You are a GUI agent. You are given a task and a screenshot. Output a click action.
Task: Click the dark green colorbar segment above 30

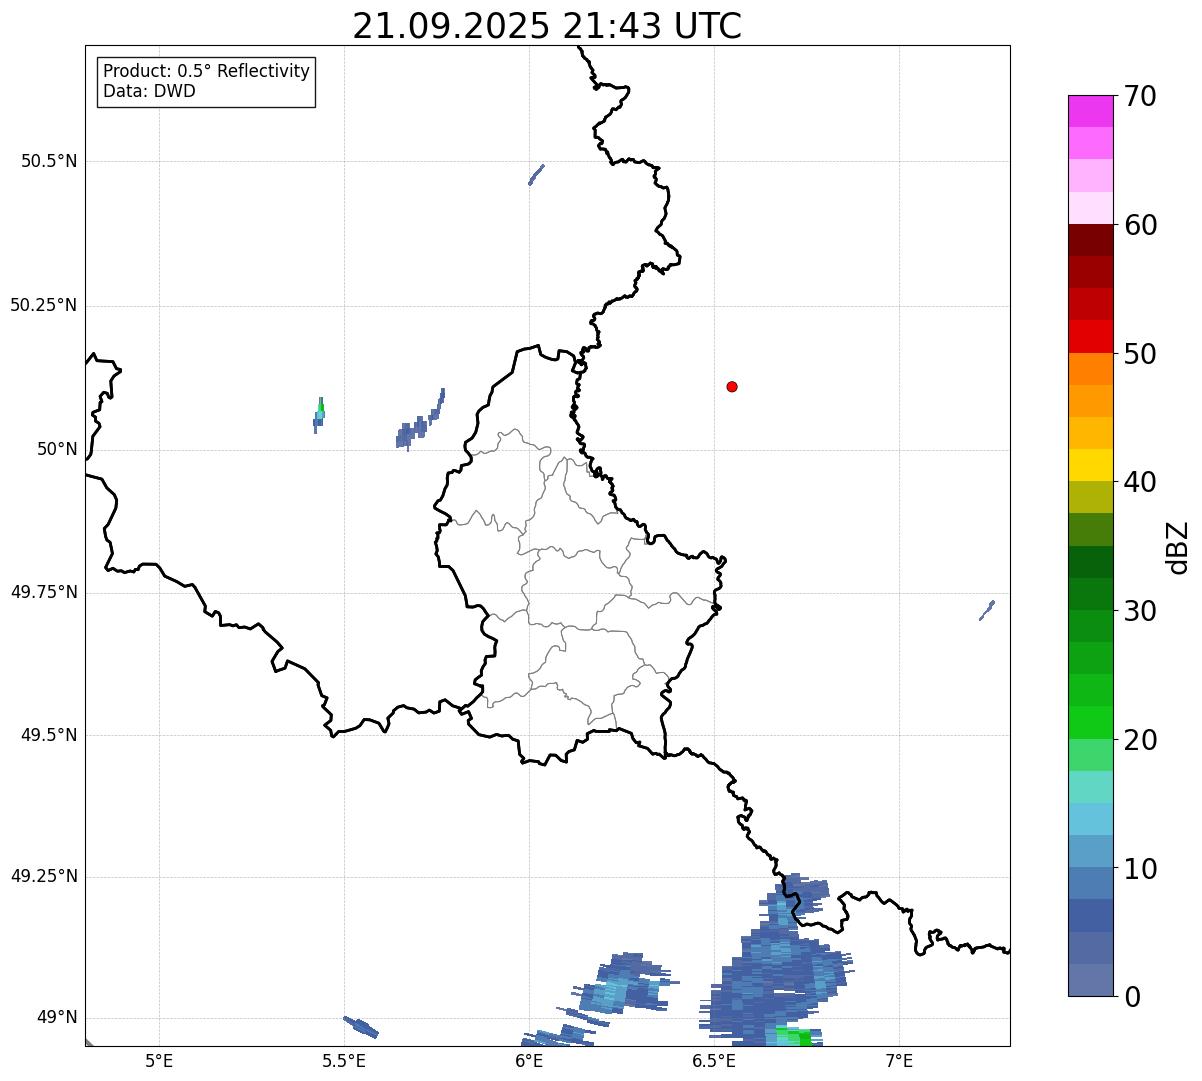pyautogui.click(x=1090, y=594)
